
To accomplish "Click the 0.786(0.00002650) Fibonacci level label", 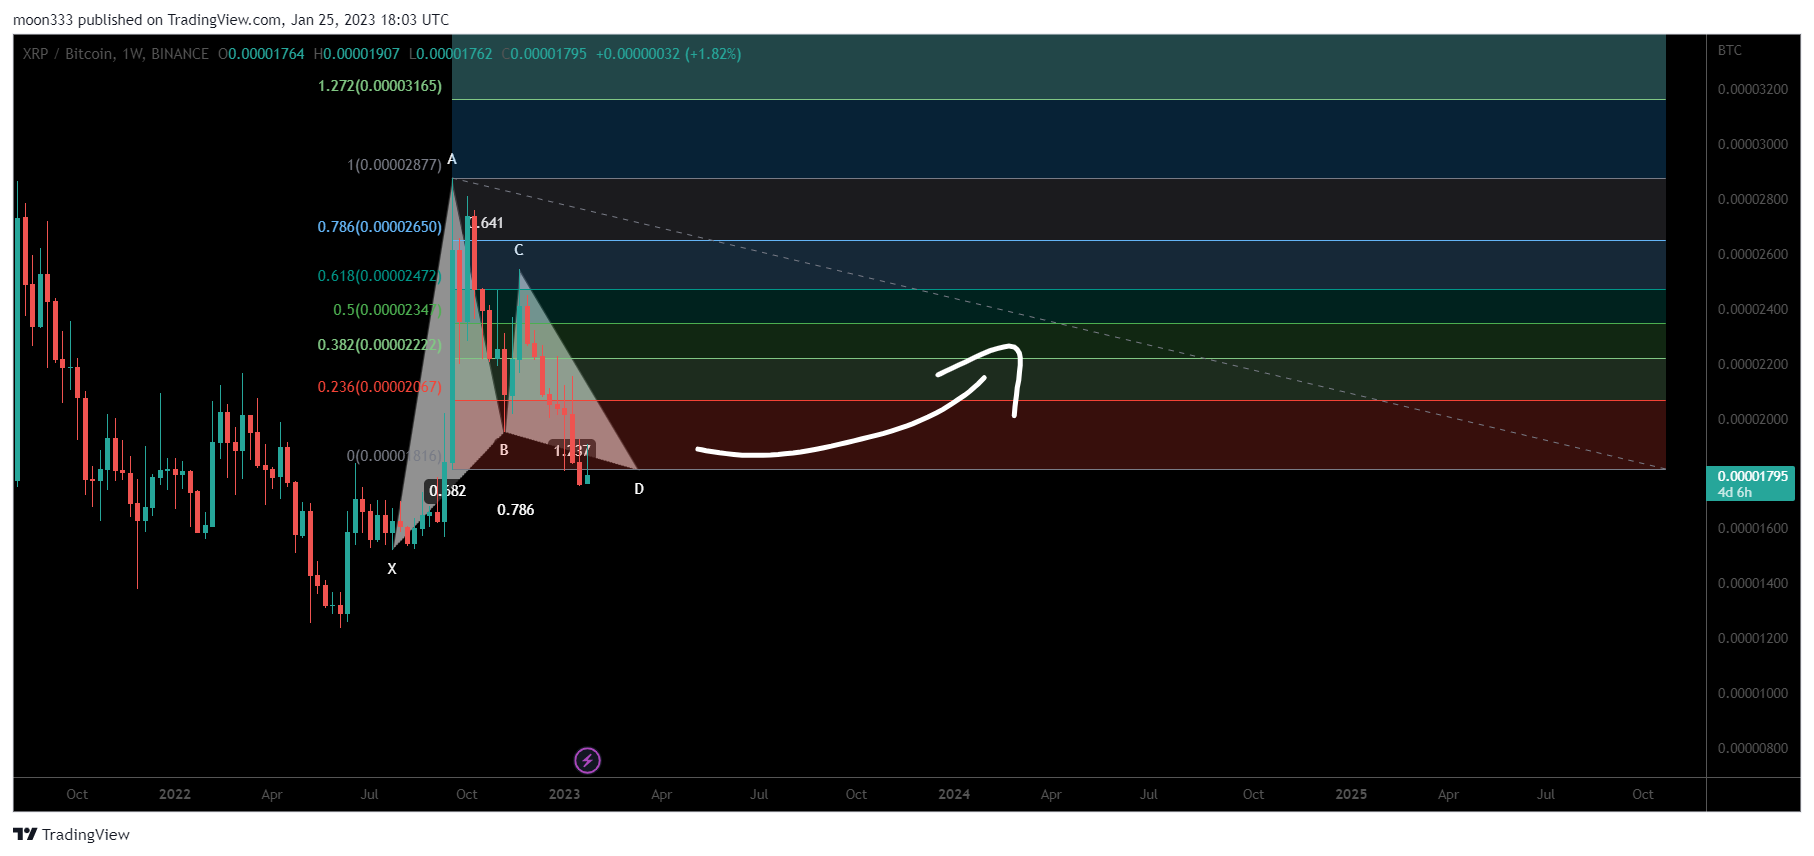I will click(x=380, y=227).
